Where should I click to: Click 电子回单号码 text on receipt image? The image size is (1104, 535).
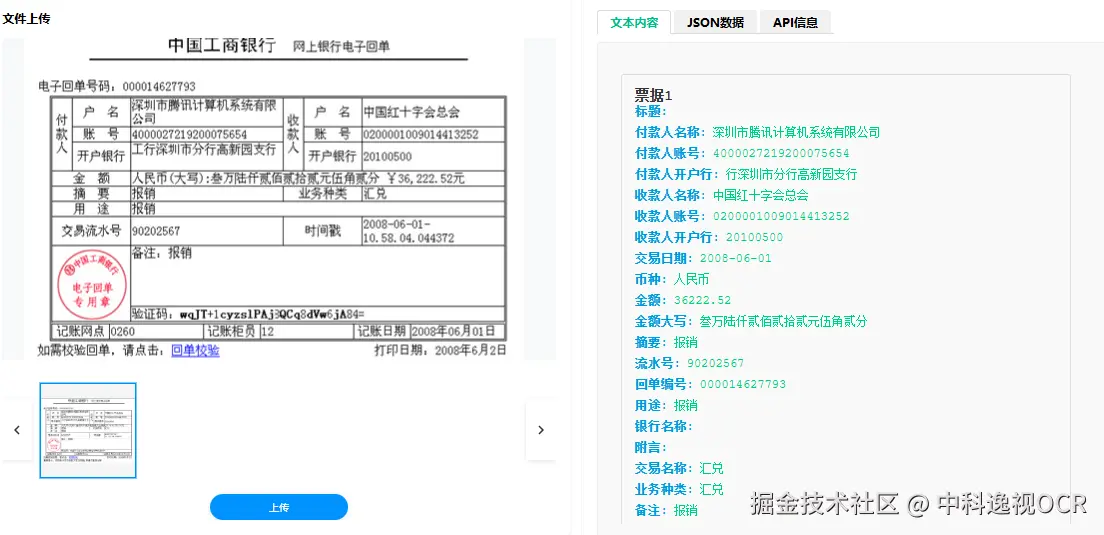point(117,87)
